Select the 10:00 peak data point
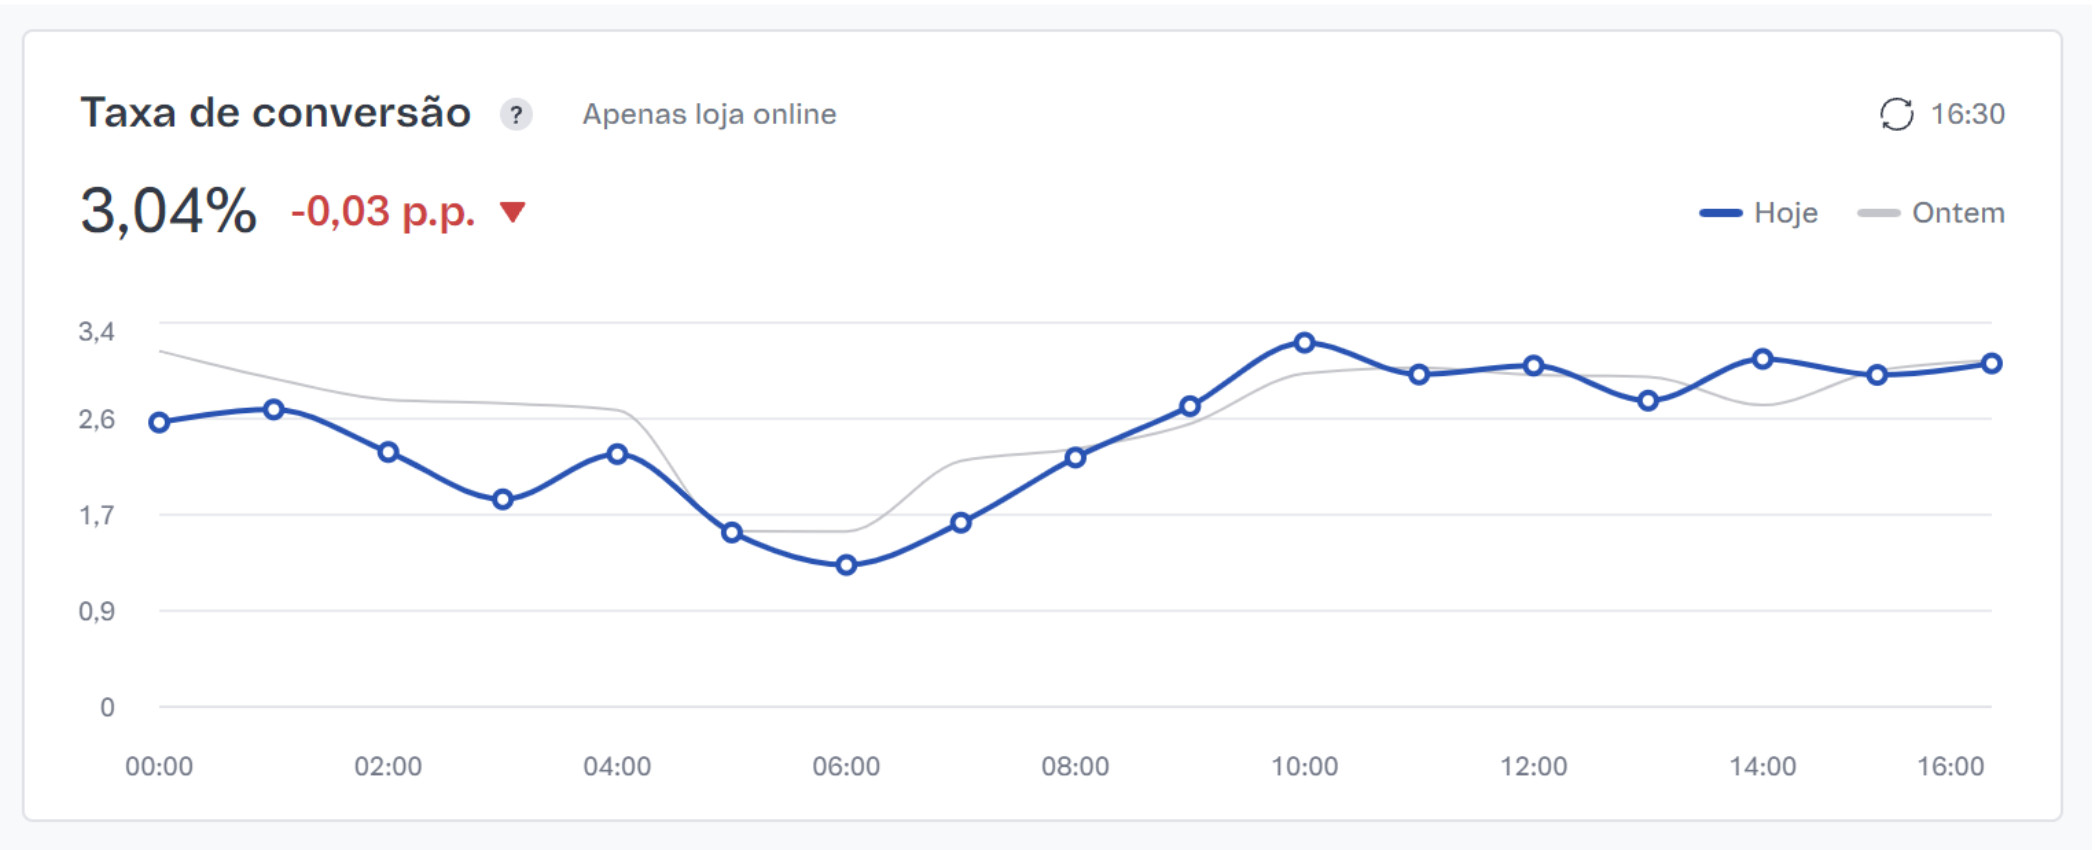The width and height of the screenshot is (2095, 850). point(1304,343)
